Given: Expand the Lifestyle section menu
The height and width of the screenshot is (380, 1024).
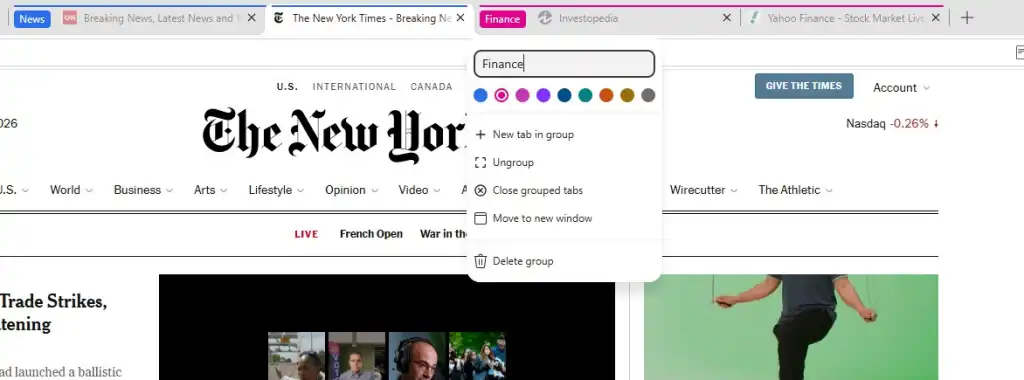Looking at the screenshot, I should point(276,190).
